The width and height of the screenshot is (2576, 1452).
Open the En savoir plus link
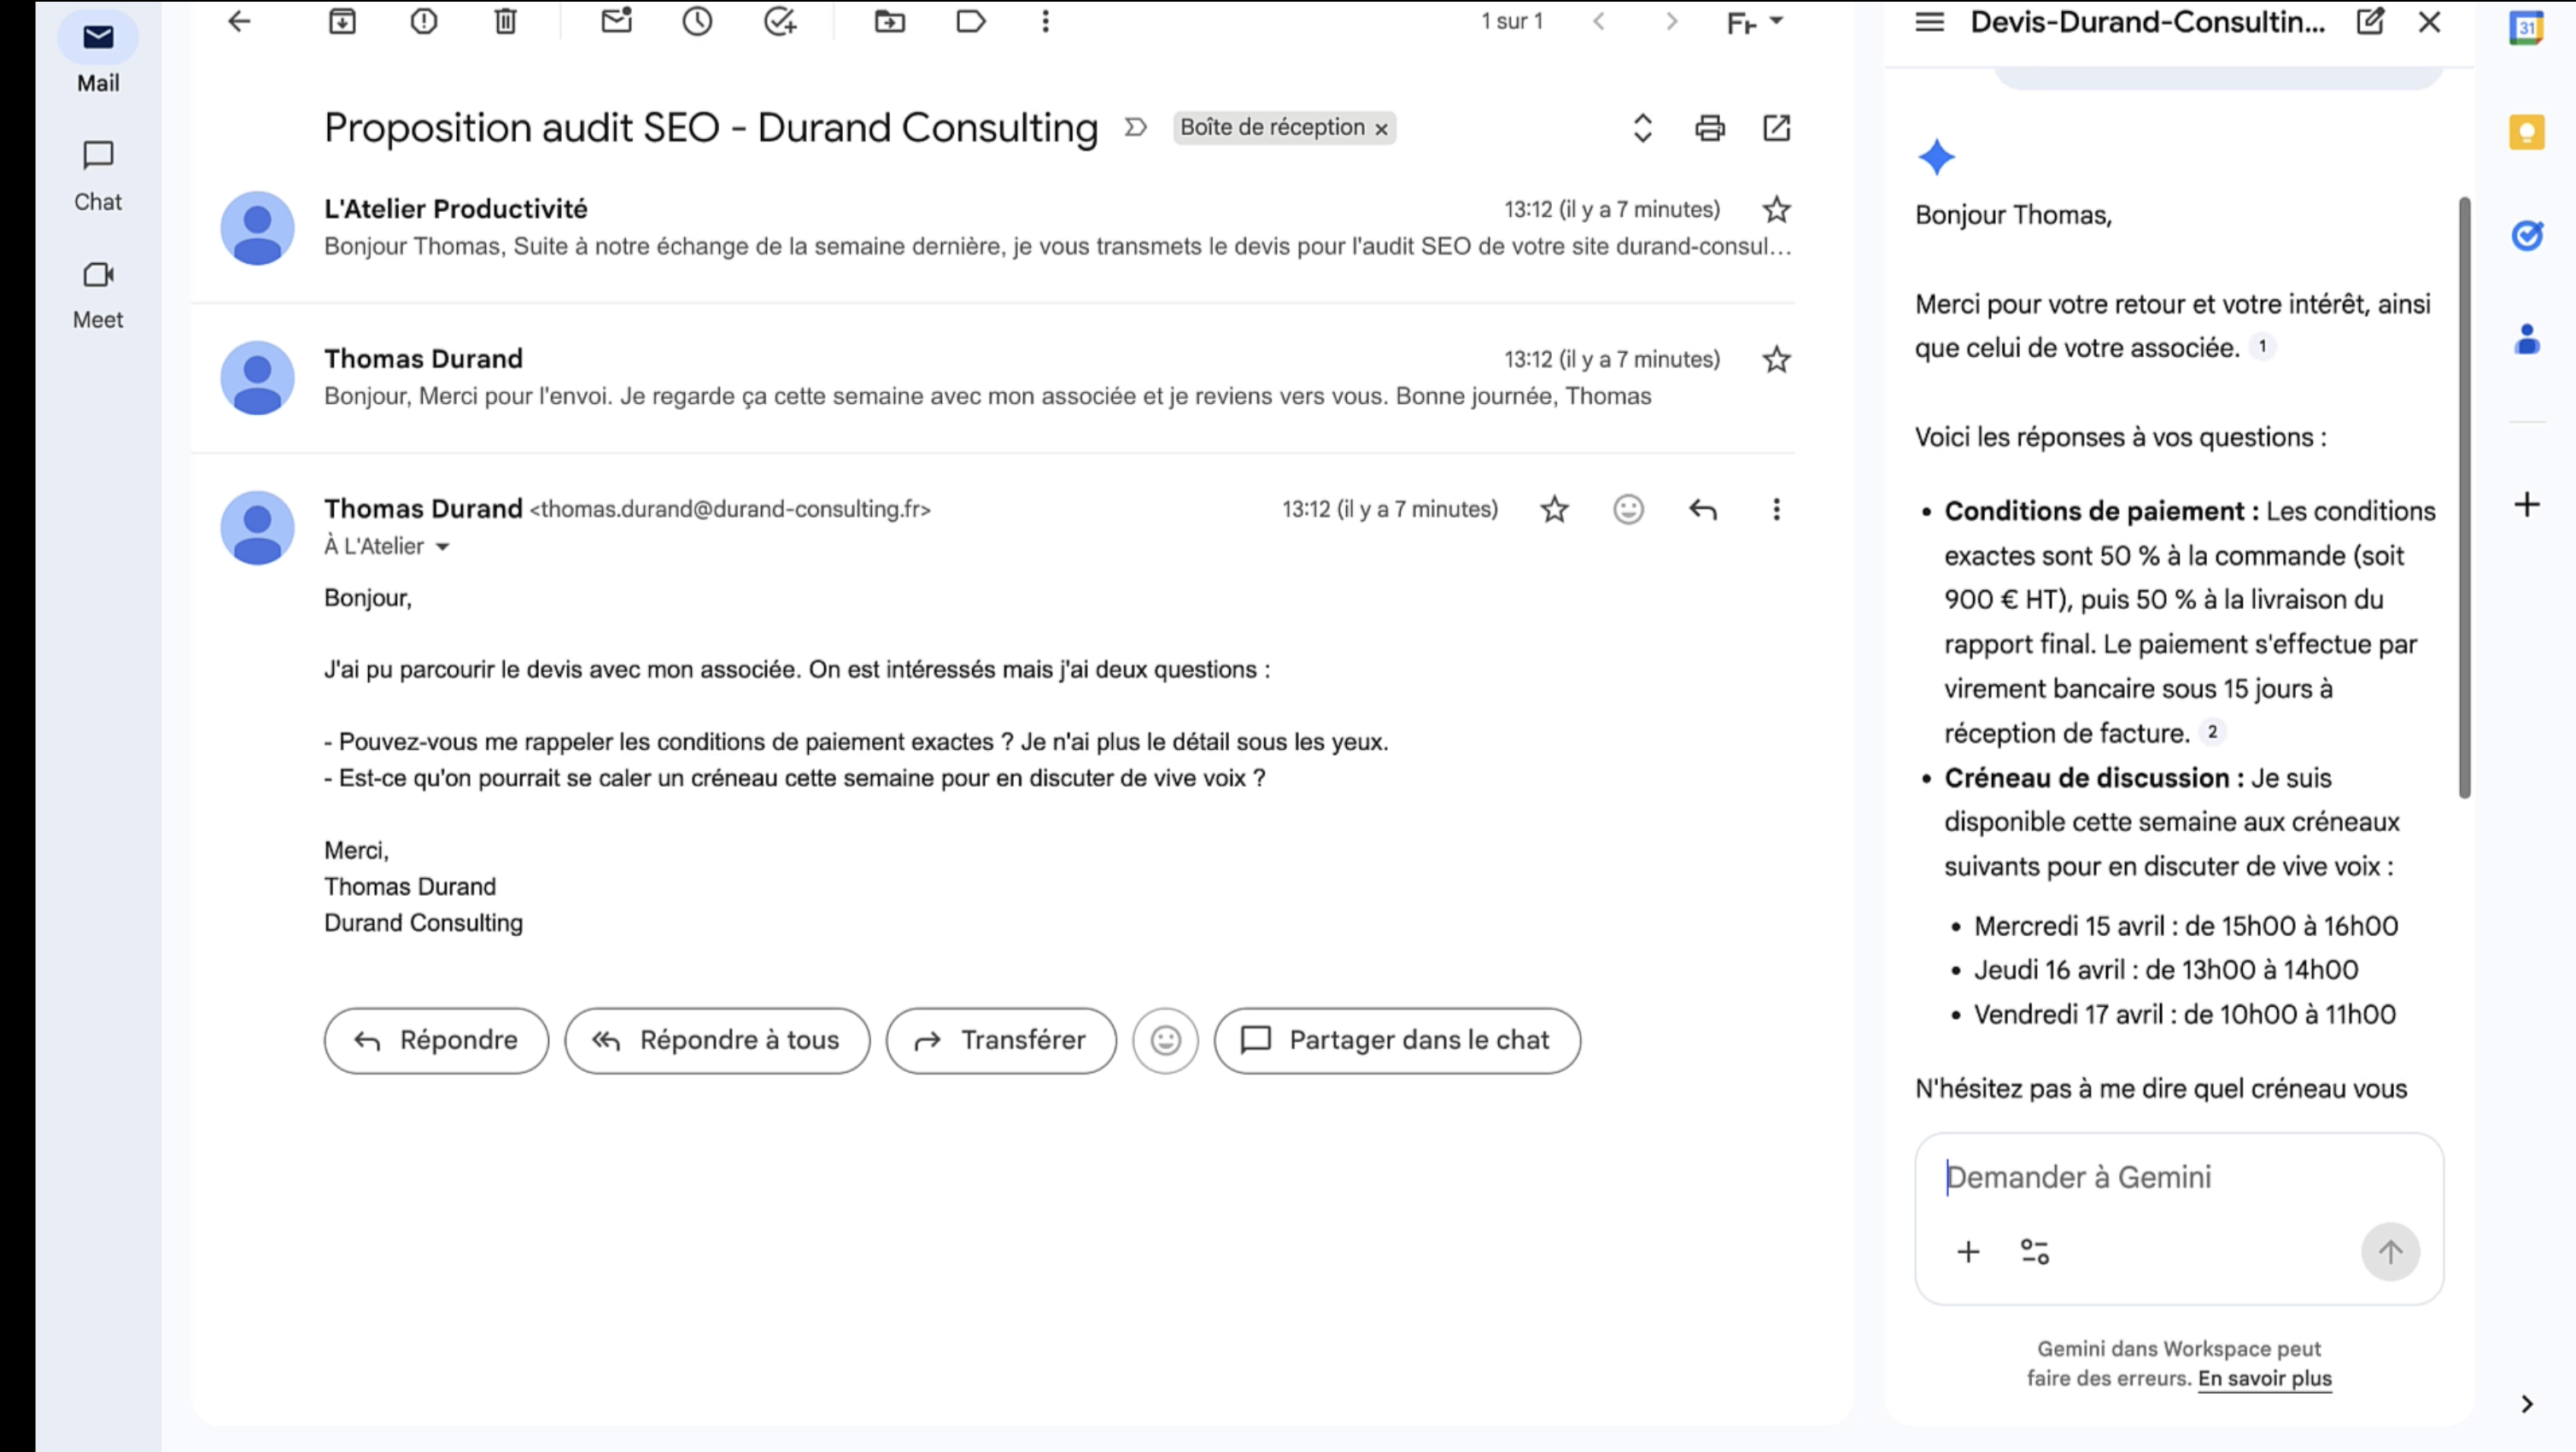coord(2264,1378)
